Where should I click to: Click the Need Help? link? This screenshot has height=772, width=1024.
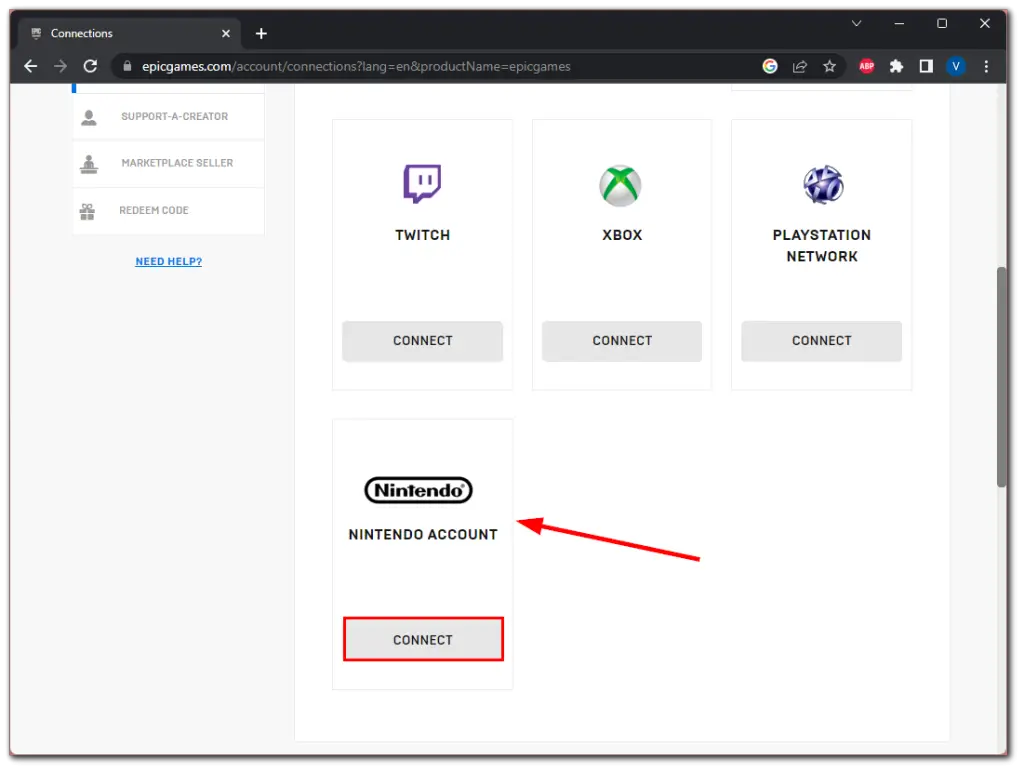point(168,261)
